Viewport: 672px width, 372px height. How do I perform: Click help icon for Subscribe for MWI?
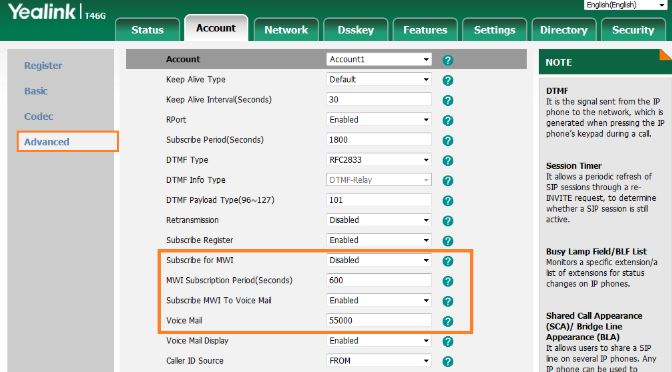[x=447, y=261]
